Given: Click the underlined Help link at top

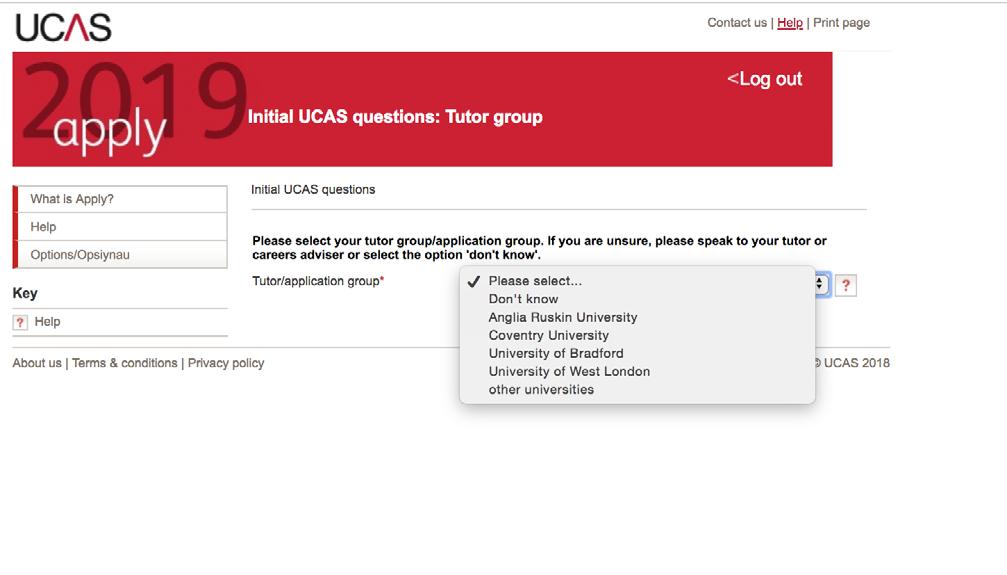Looking at the screenshot, I should (790, 22).
